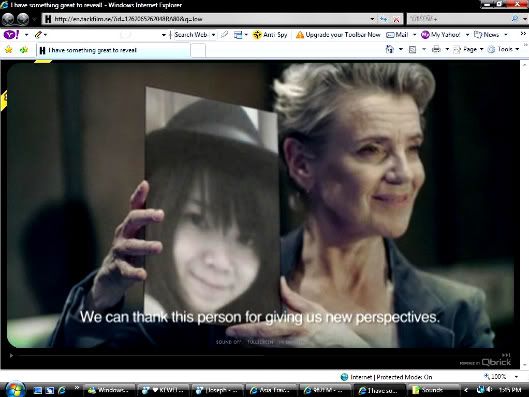This screenshot has width=529, height=397.
Task: Click the Add to Favorites icon
Action: (x=24, y=50)
